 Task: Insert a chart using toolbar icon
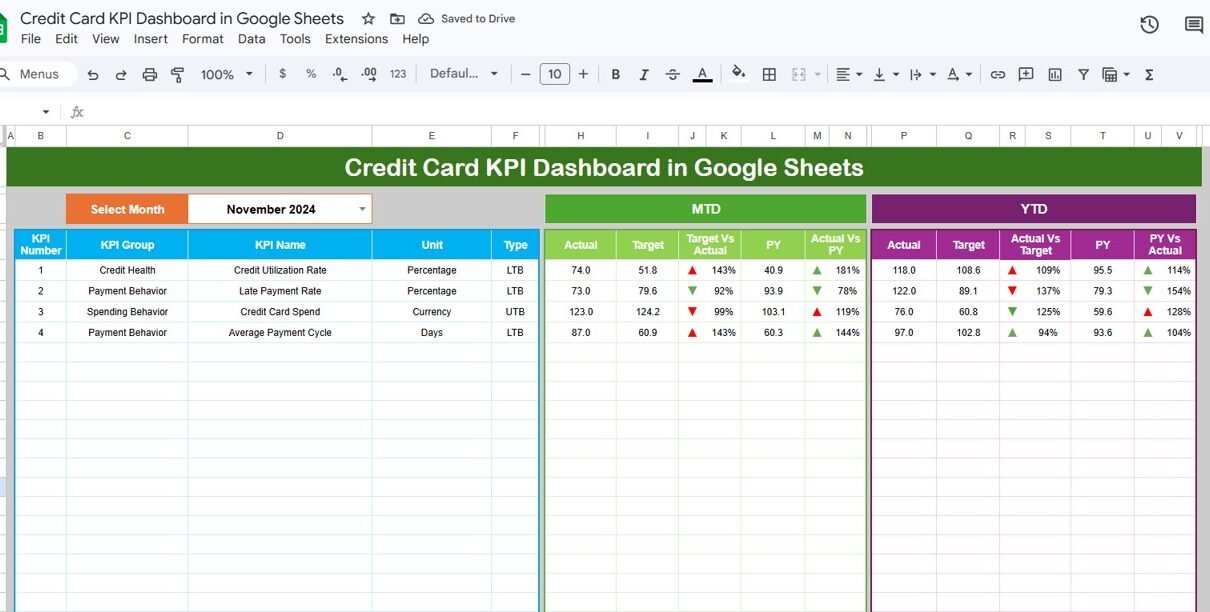[x=1054, y=74]
